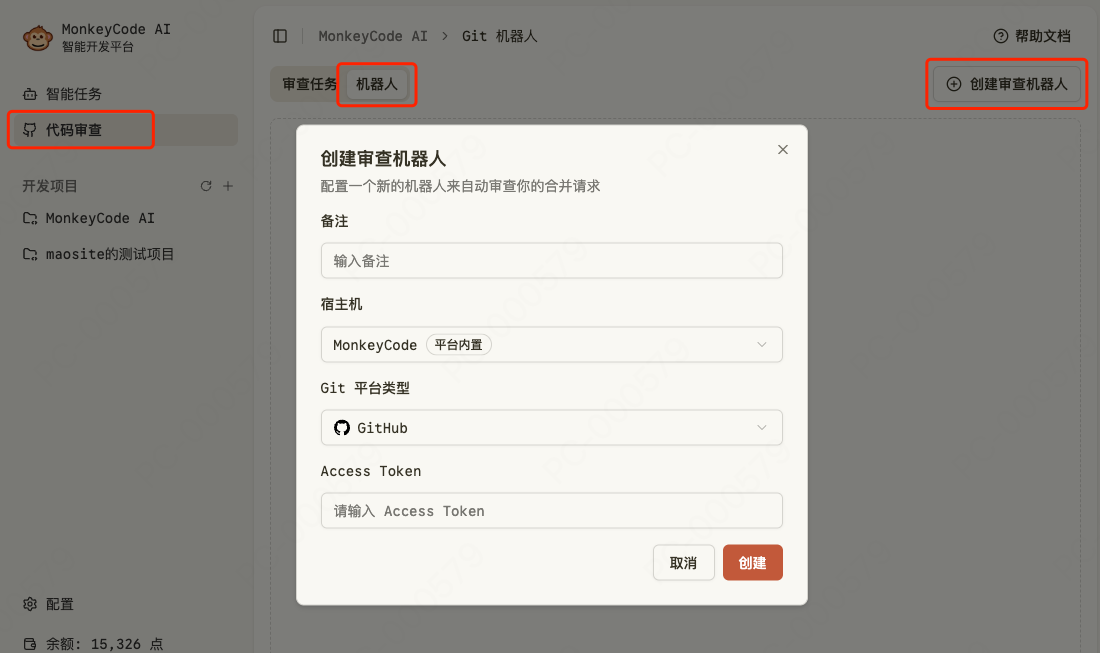The height and width of the screenshot is (653, 1100).
Task: Open the 宿主机 dropdown
Action: (x=551, y=344)
